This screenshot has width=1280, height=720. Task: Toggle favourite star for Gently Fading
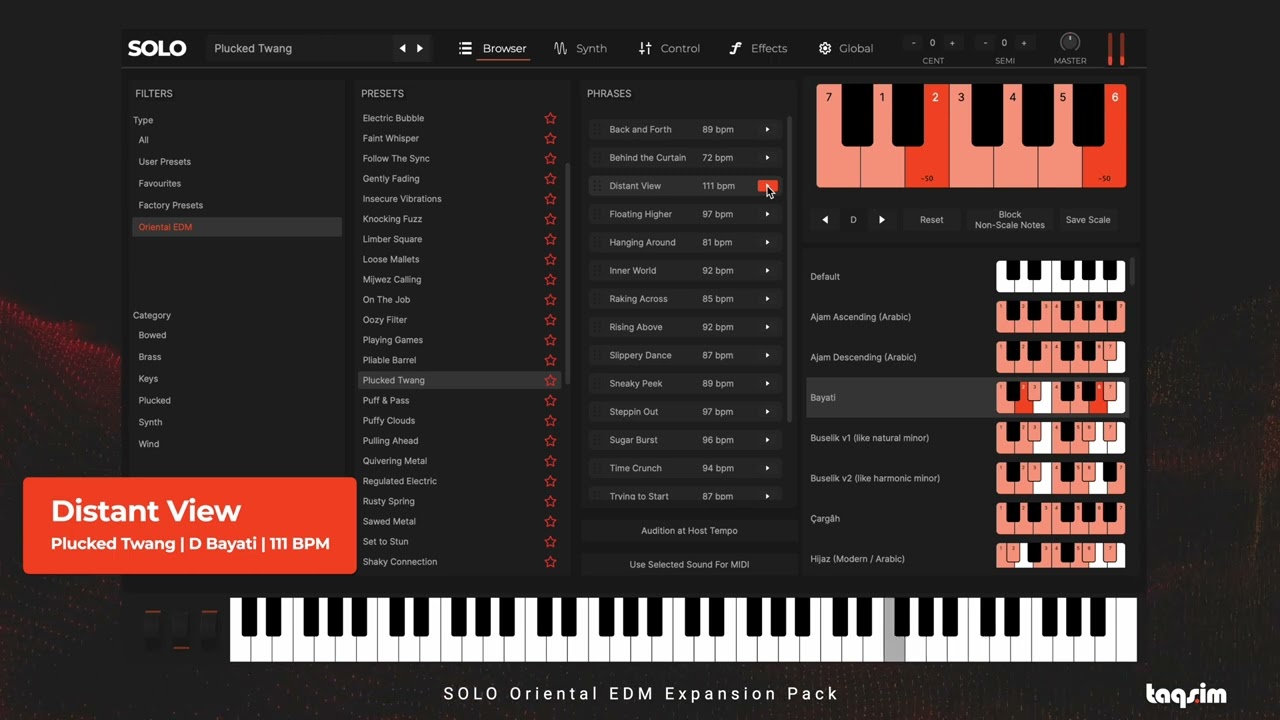[x=550, y=178]
